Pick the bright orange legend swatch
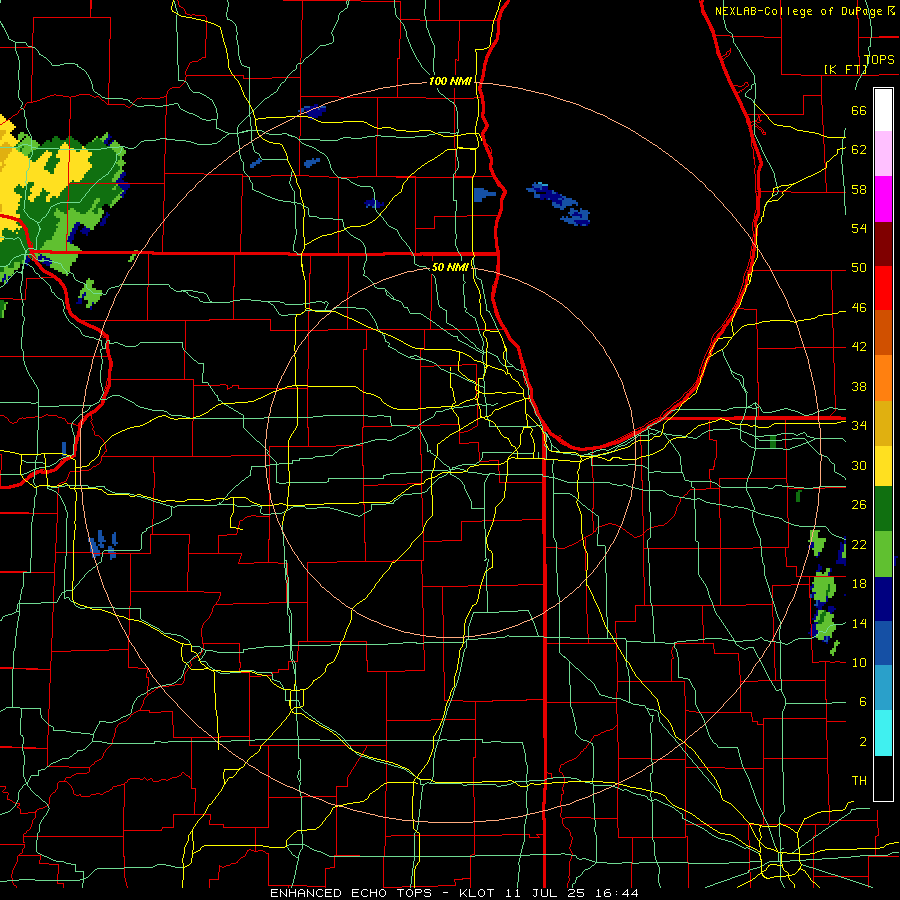This screenshot has height=900, width=900. pos(883,377)
